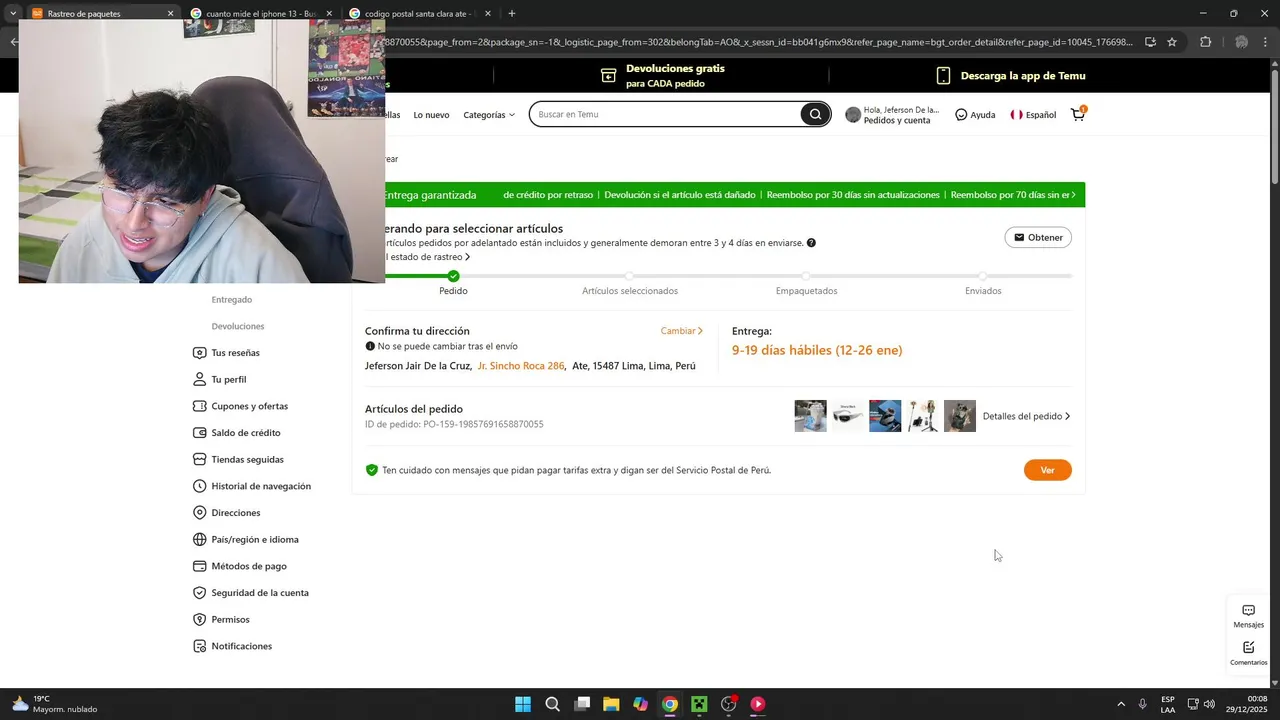Viewport: 1280px width, 720px height.
Task: Click the Devoluciones gratis box icon
Action: (x=608, y=76)
